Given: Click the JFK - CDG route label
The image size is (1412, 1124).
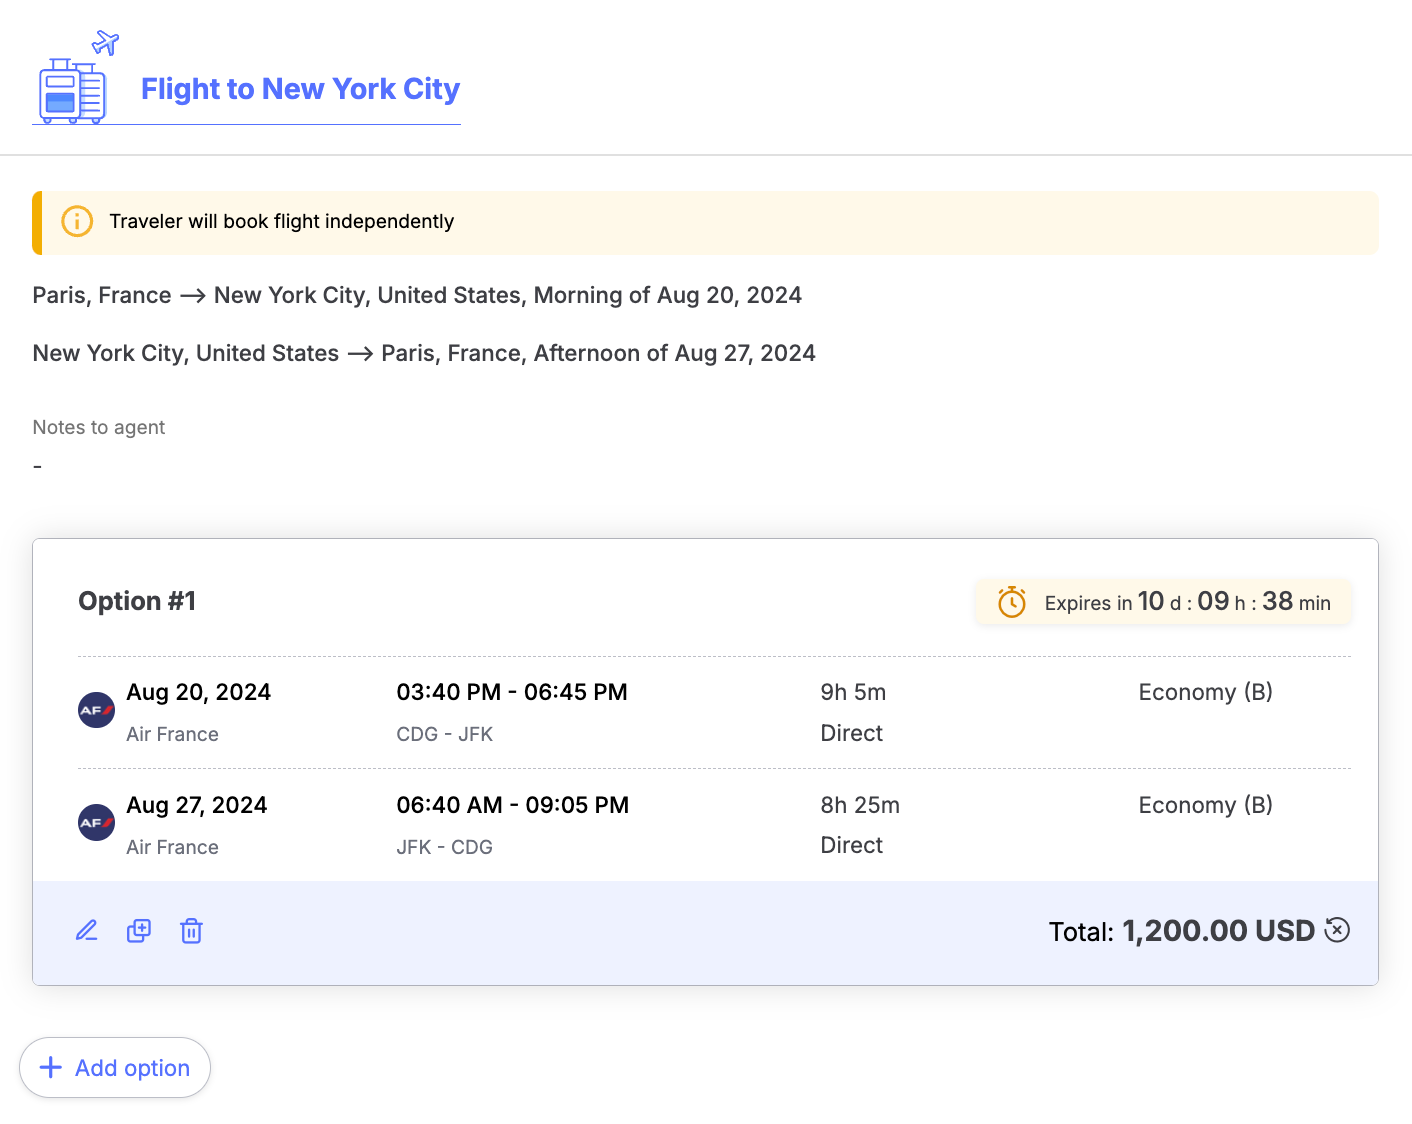Looking at the screenshot, I should pos(444,847).
